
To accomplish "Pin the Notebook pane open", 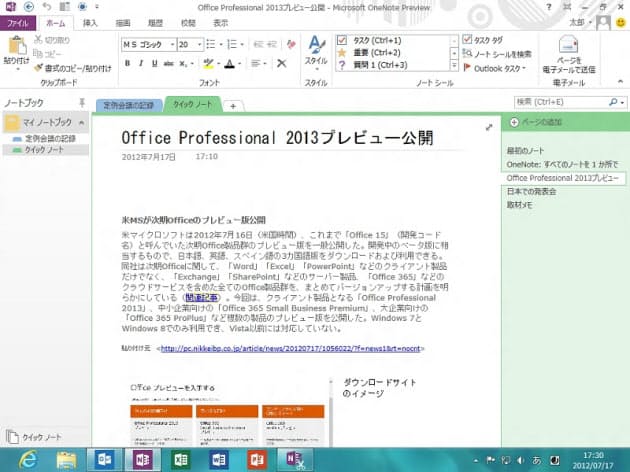I will point(81,103).
